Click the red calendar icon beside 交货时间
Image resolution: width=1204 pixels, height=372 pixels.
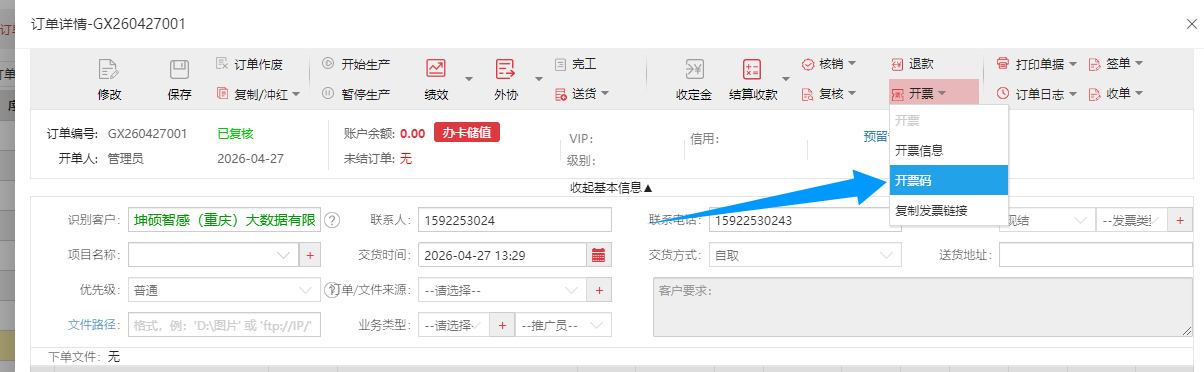pos(598,255)
